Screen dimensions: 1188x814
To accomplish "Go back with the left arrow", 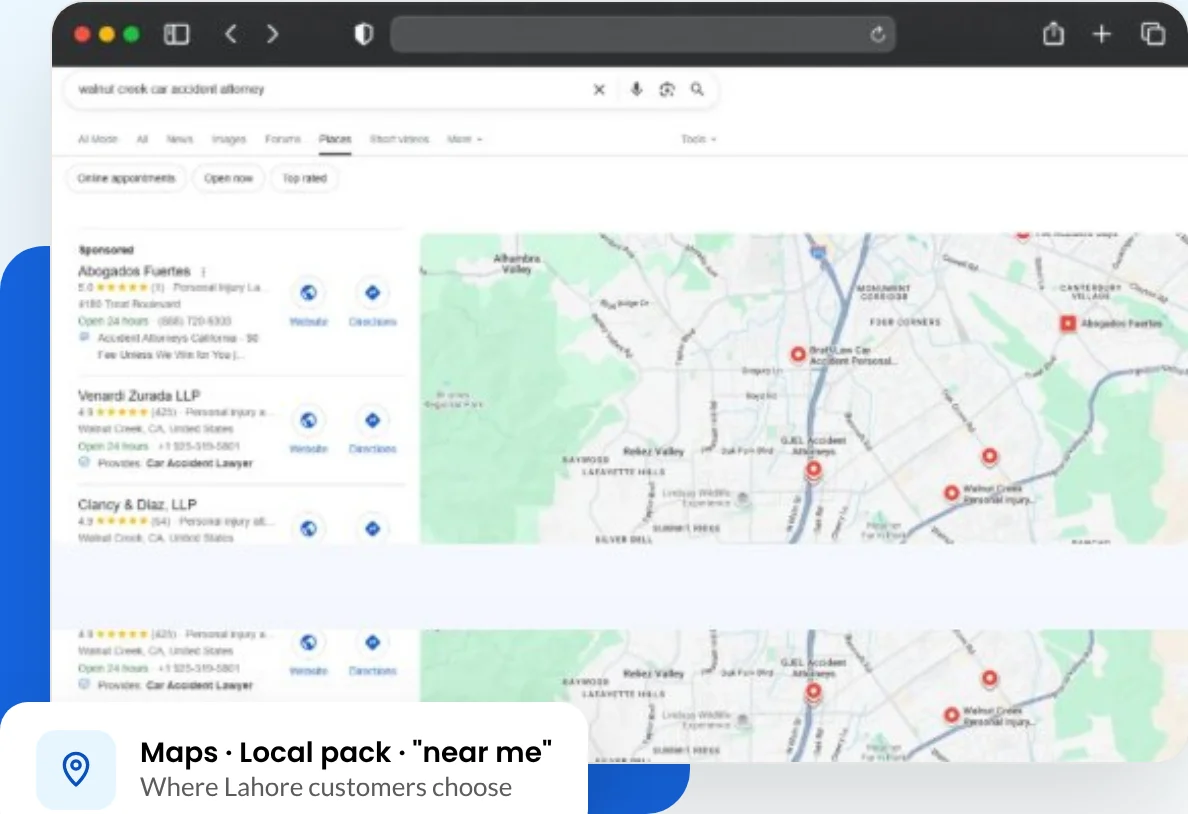I will (231, 34).
